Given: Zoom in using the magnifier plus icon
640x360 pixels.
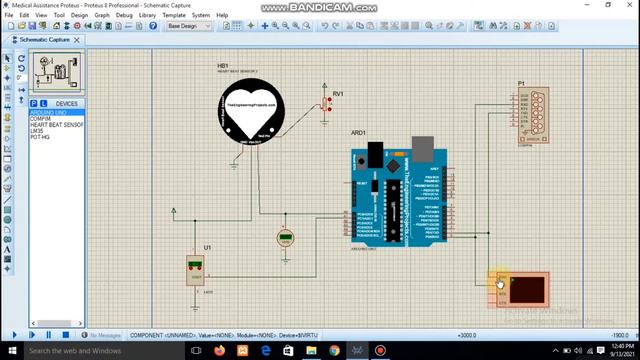Looking at the screenshot, I should coord(276,26).
